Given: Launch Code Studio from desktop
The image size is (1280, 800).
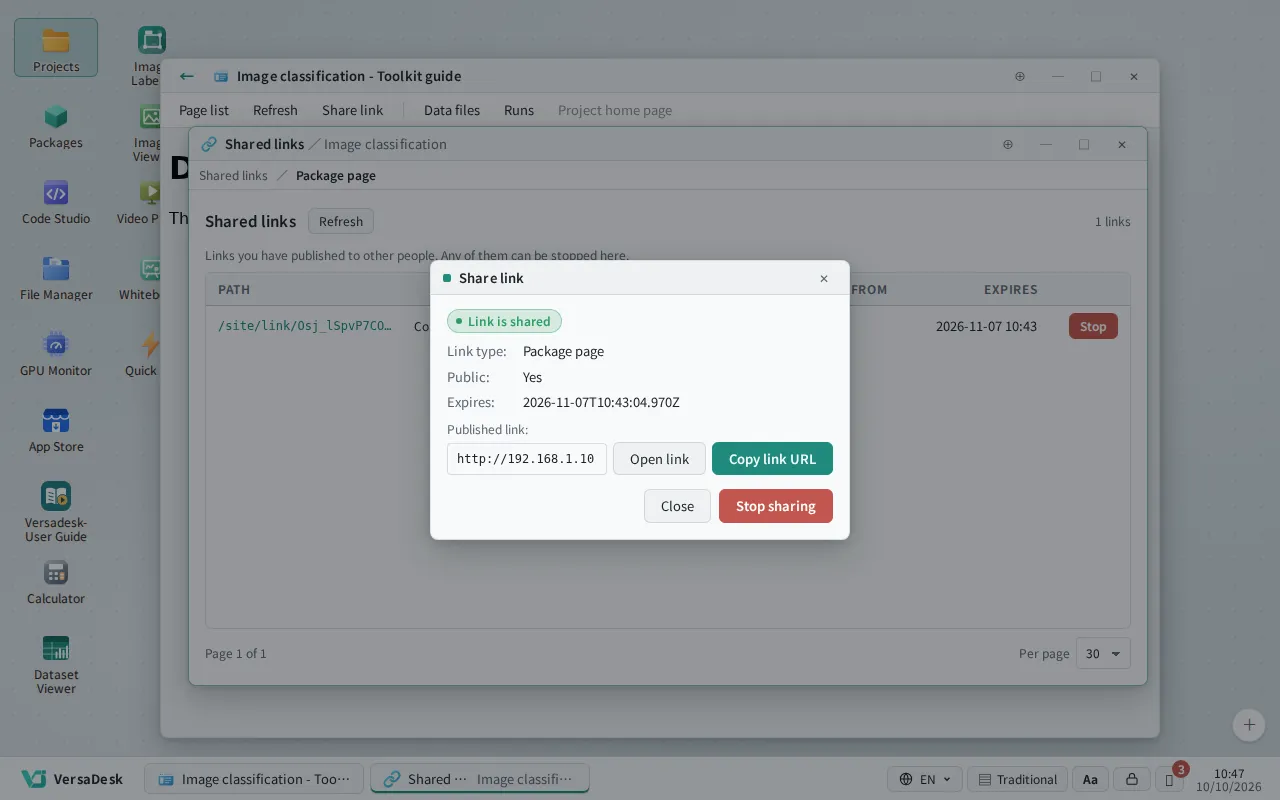Looking at the screenshot, I should tap(56, 200).
